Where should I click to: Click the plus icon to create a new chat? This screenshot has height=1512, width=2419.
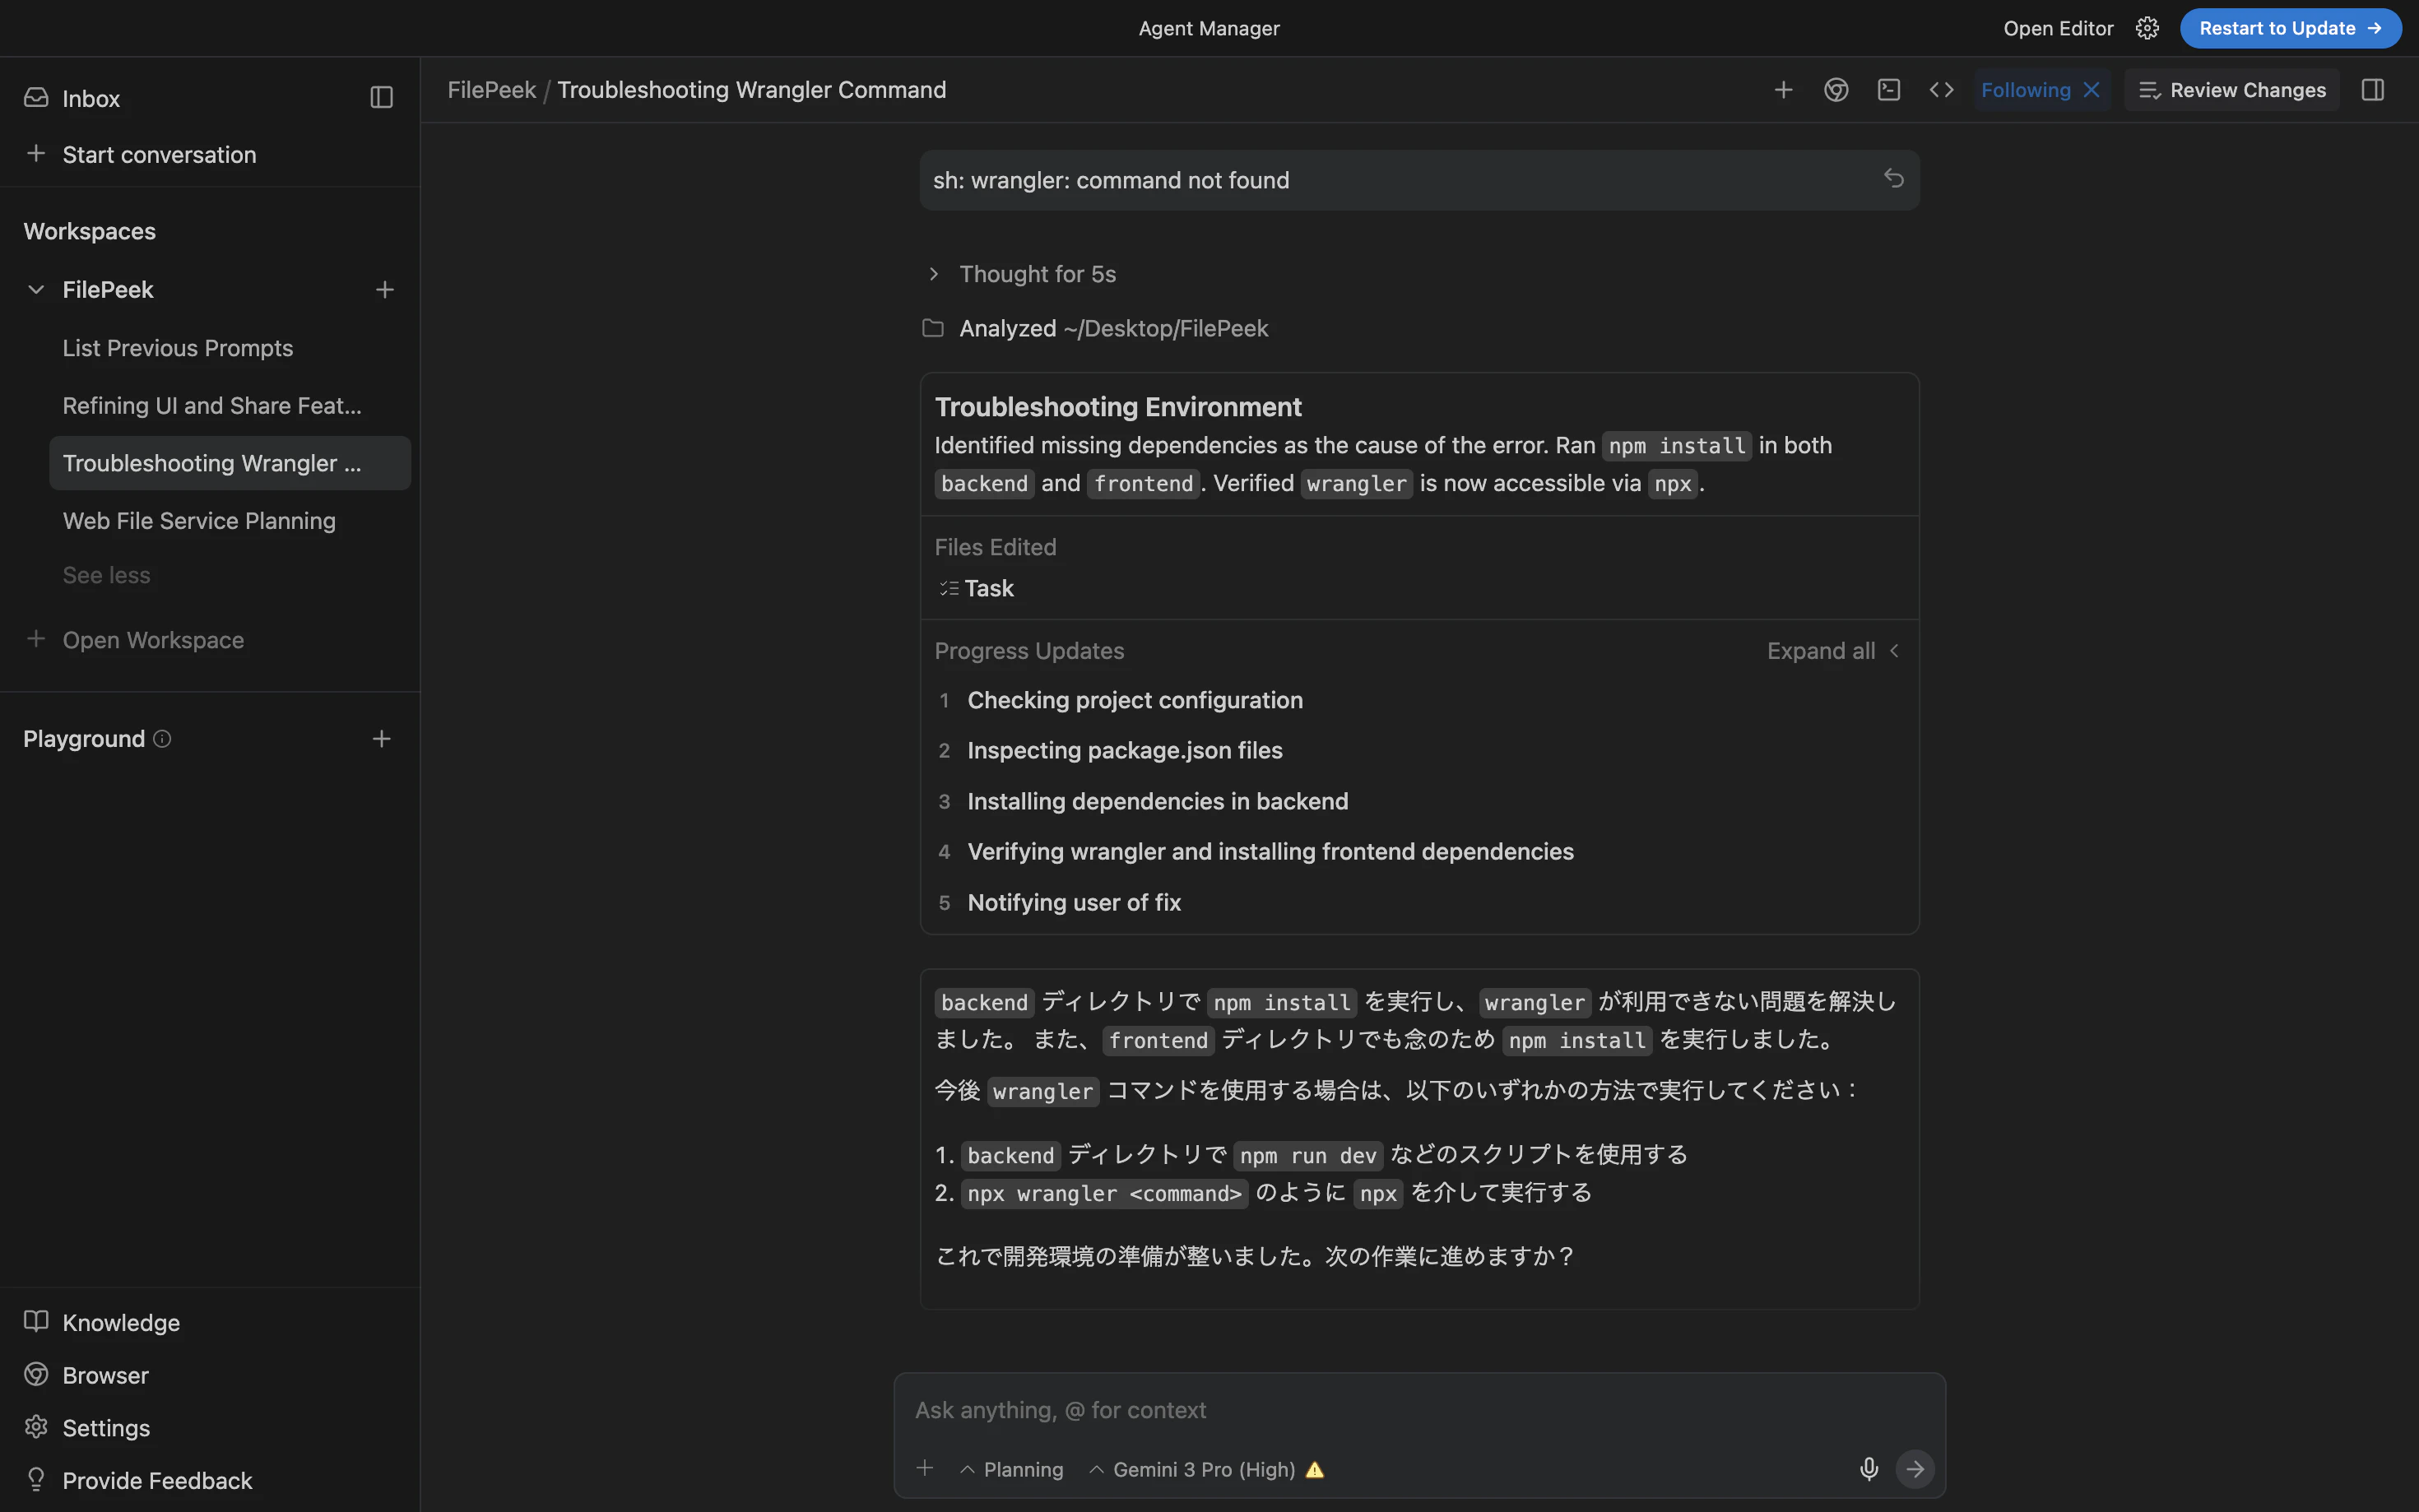click(x=1784, y=89)
